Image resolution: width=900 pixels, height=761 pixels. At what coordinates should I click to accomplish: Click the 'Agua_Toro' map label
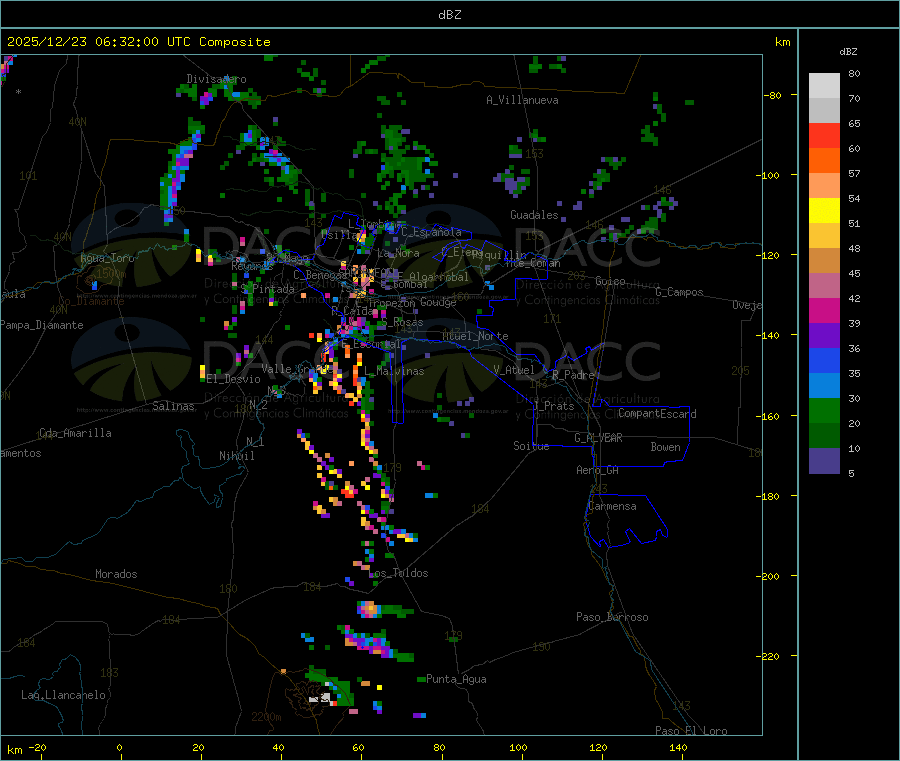[x=107, y=258]
